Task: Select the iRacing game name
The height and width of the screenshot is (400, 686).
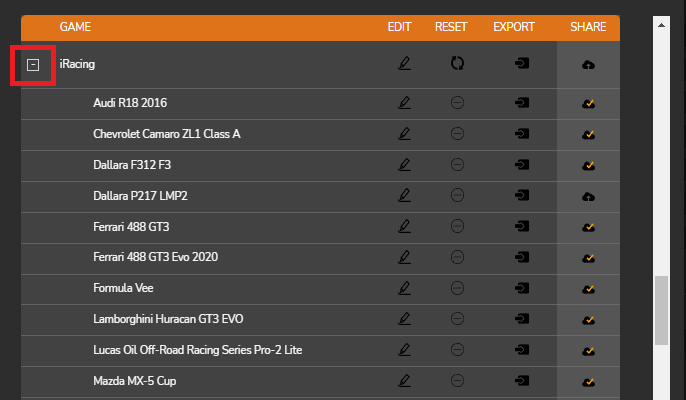Action: click(x=77, y=64)
